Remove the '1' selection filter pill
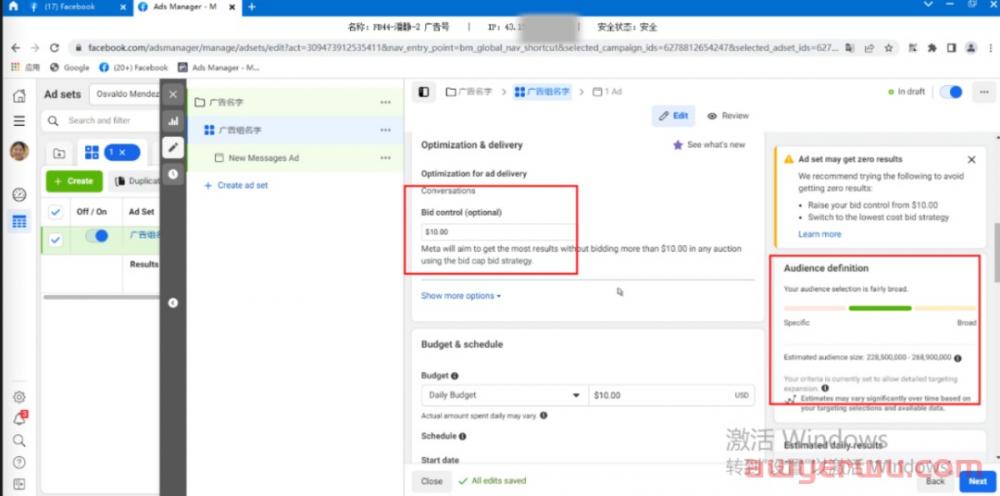Image resolution: width=1000 pixels, height=496 pixels. (122, 152)
